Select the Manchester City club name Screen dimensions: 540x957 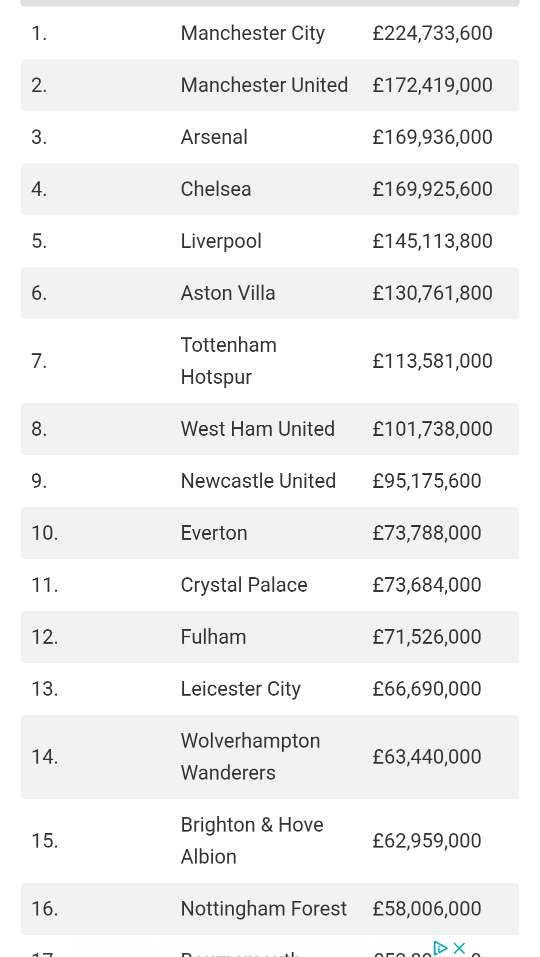coord(253,33)
